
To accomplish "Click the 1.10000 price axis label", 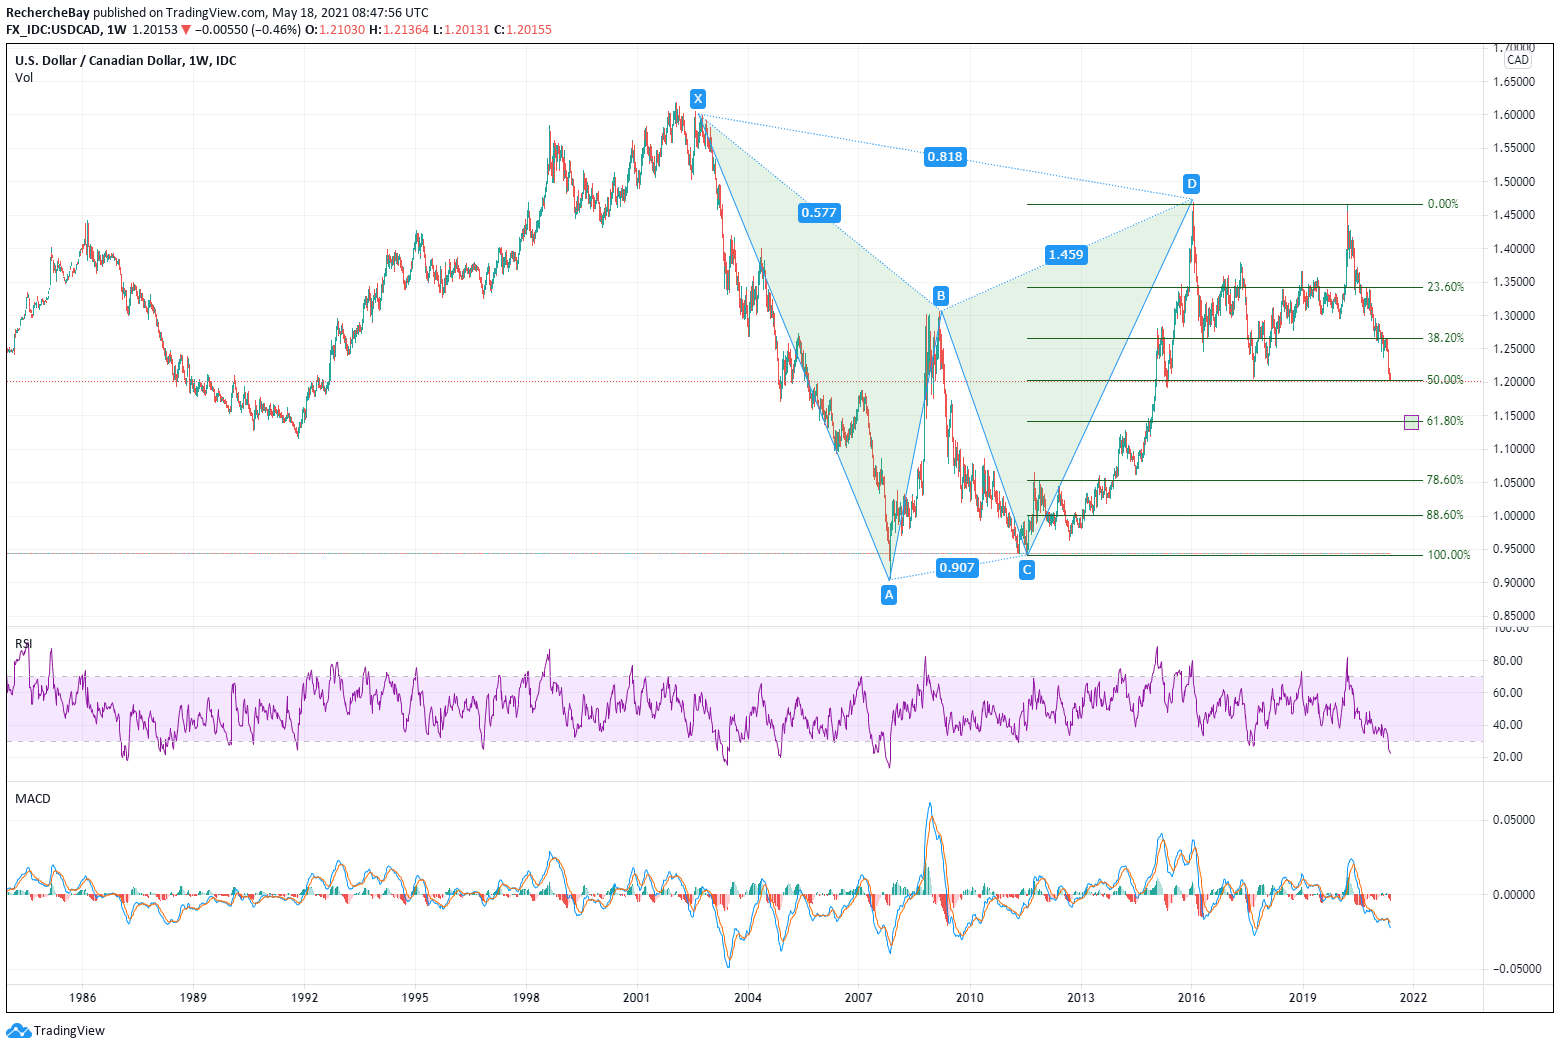I will [x=1514, y=449].
